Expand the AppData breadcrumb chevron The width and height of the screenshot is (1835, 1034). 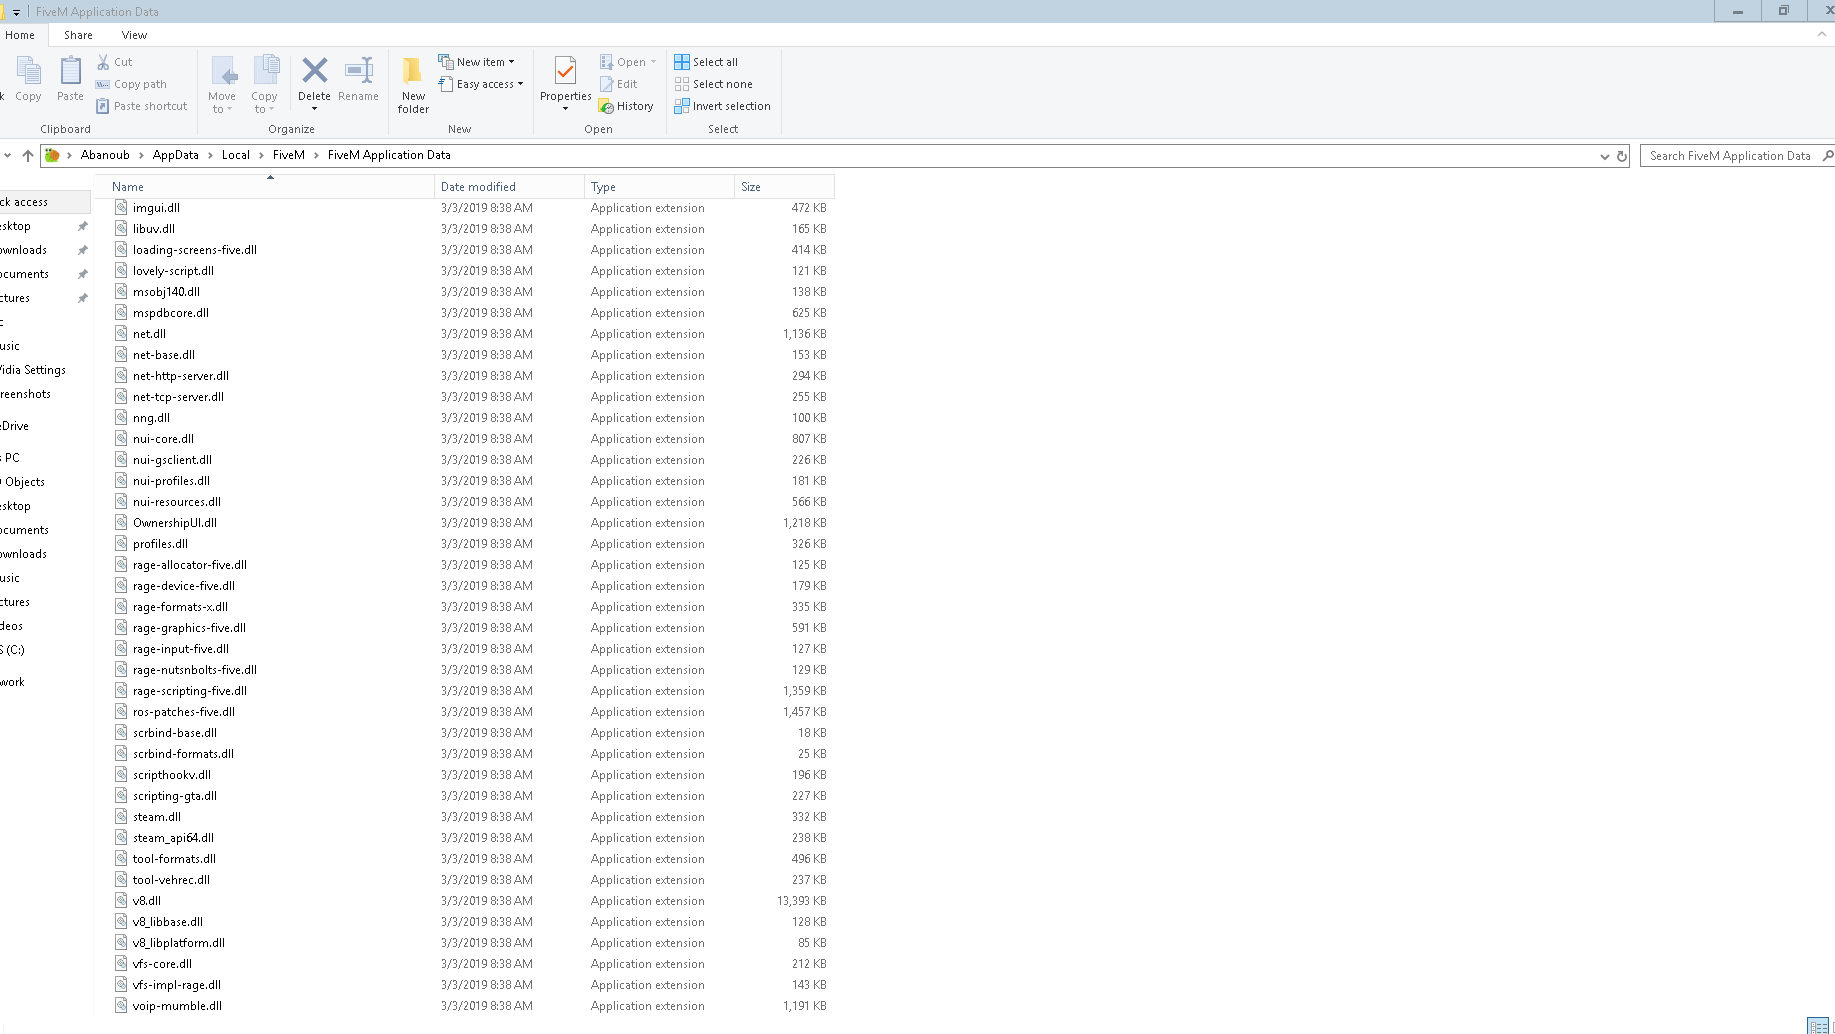click(x=210, y=155)
